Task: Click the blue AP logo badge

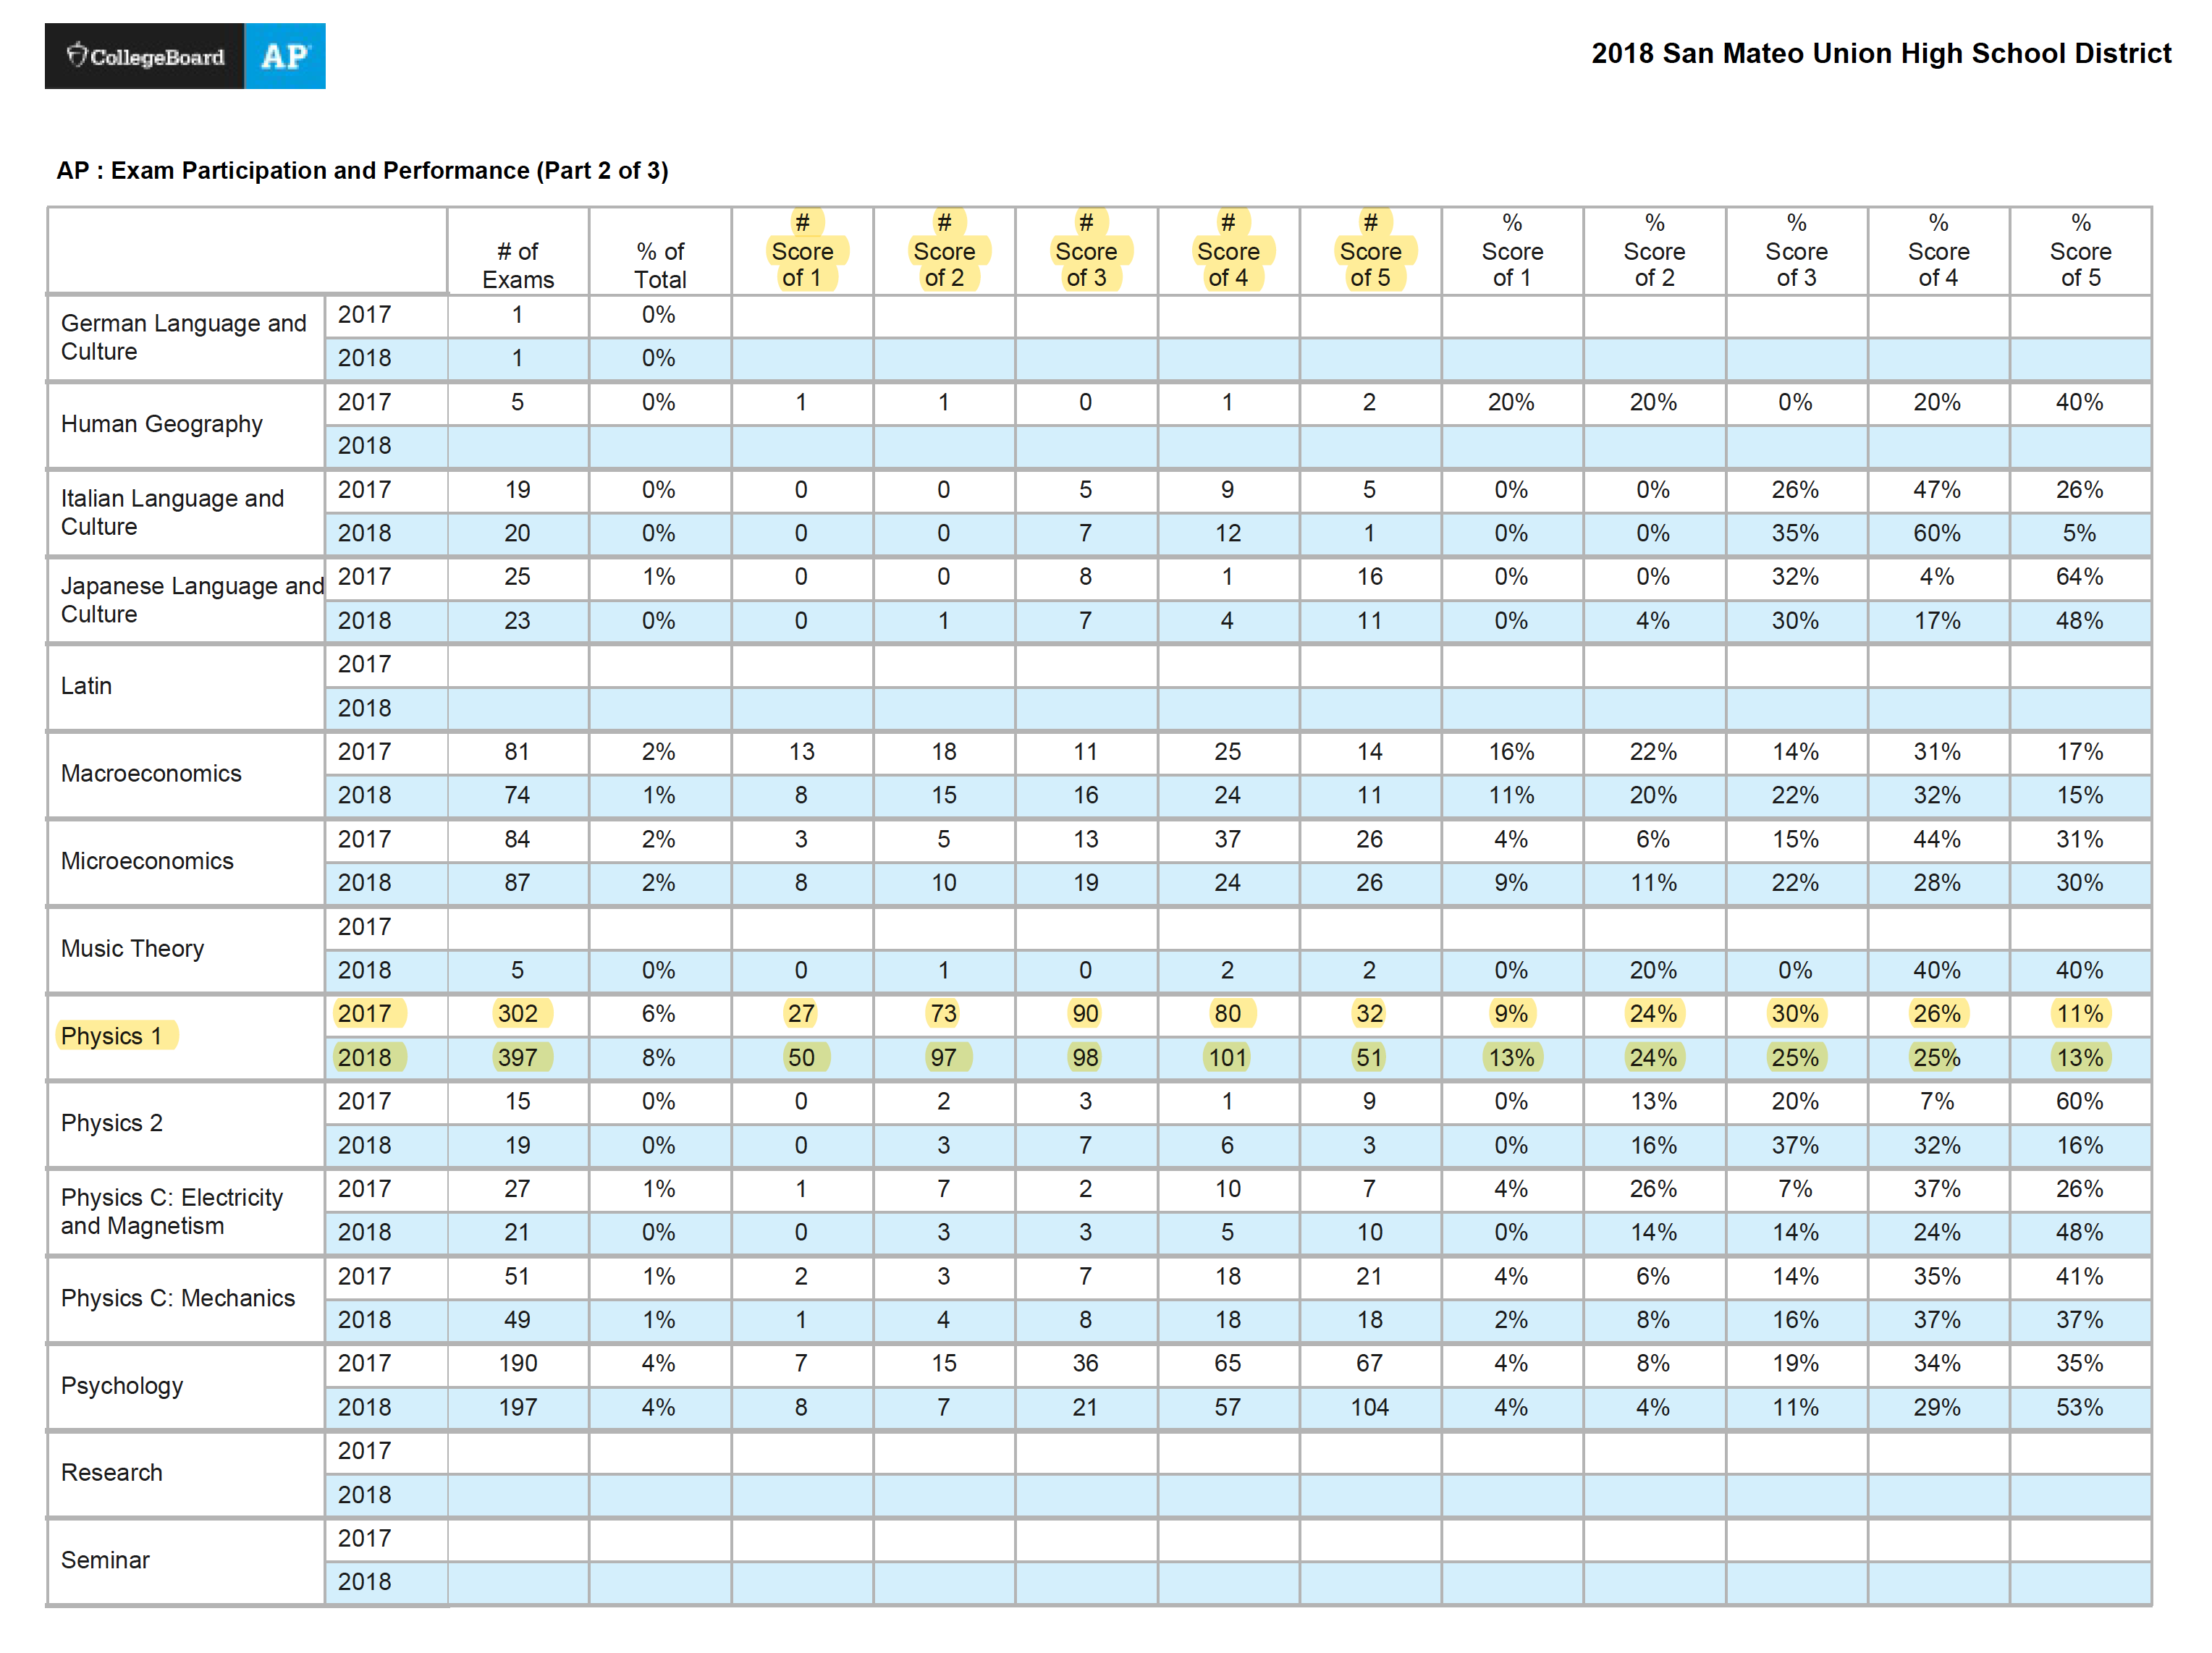Action: (285, 56)
